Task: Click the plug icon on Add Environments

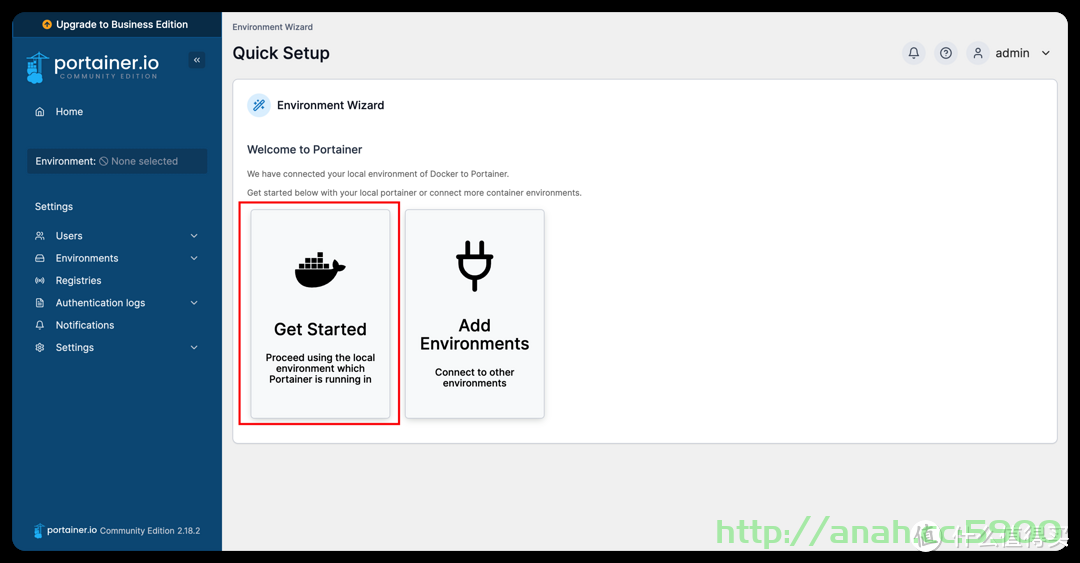Action: coord(475,266)
